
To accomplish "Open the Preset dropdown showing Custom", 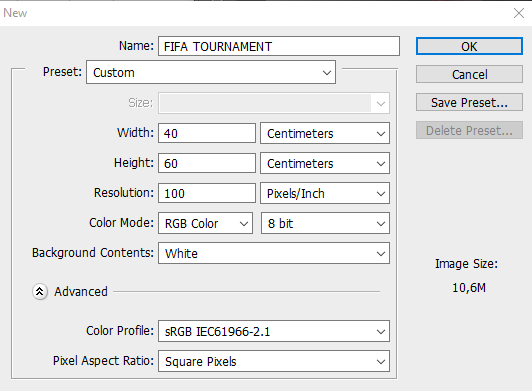I will pyautogui.click(x=211, y=72).
